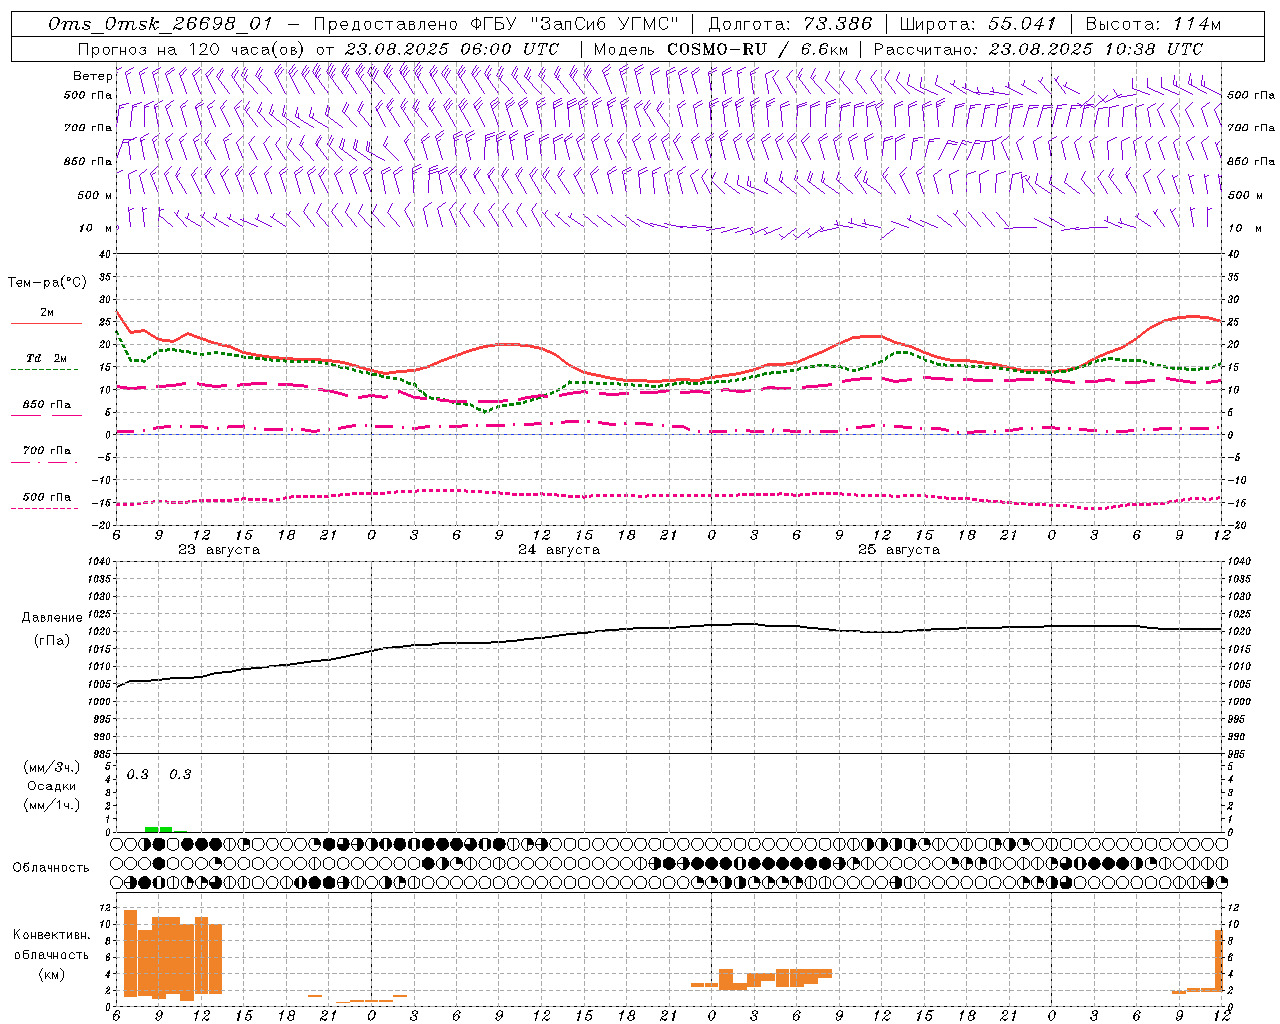
Task: Click the Широта: 55.041 header field
Action: pyautogui.click(x=978, y=25)
